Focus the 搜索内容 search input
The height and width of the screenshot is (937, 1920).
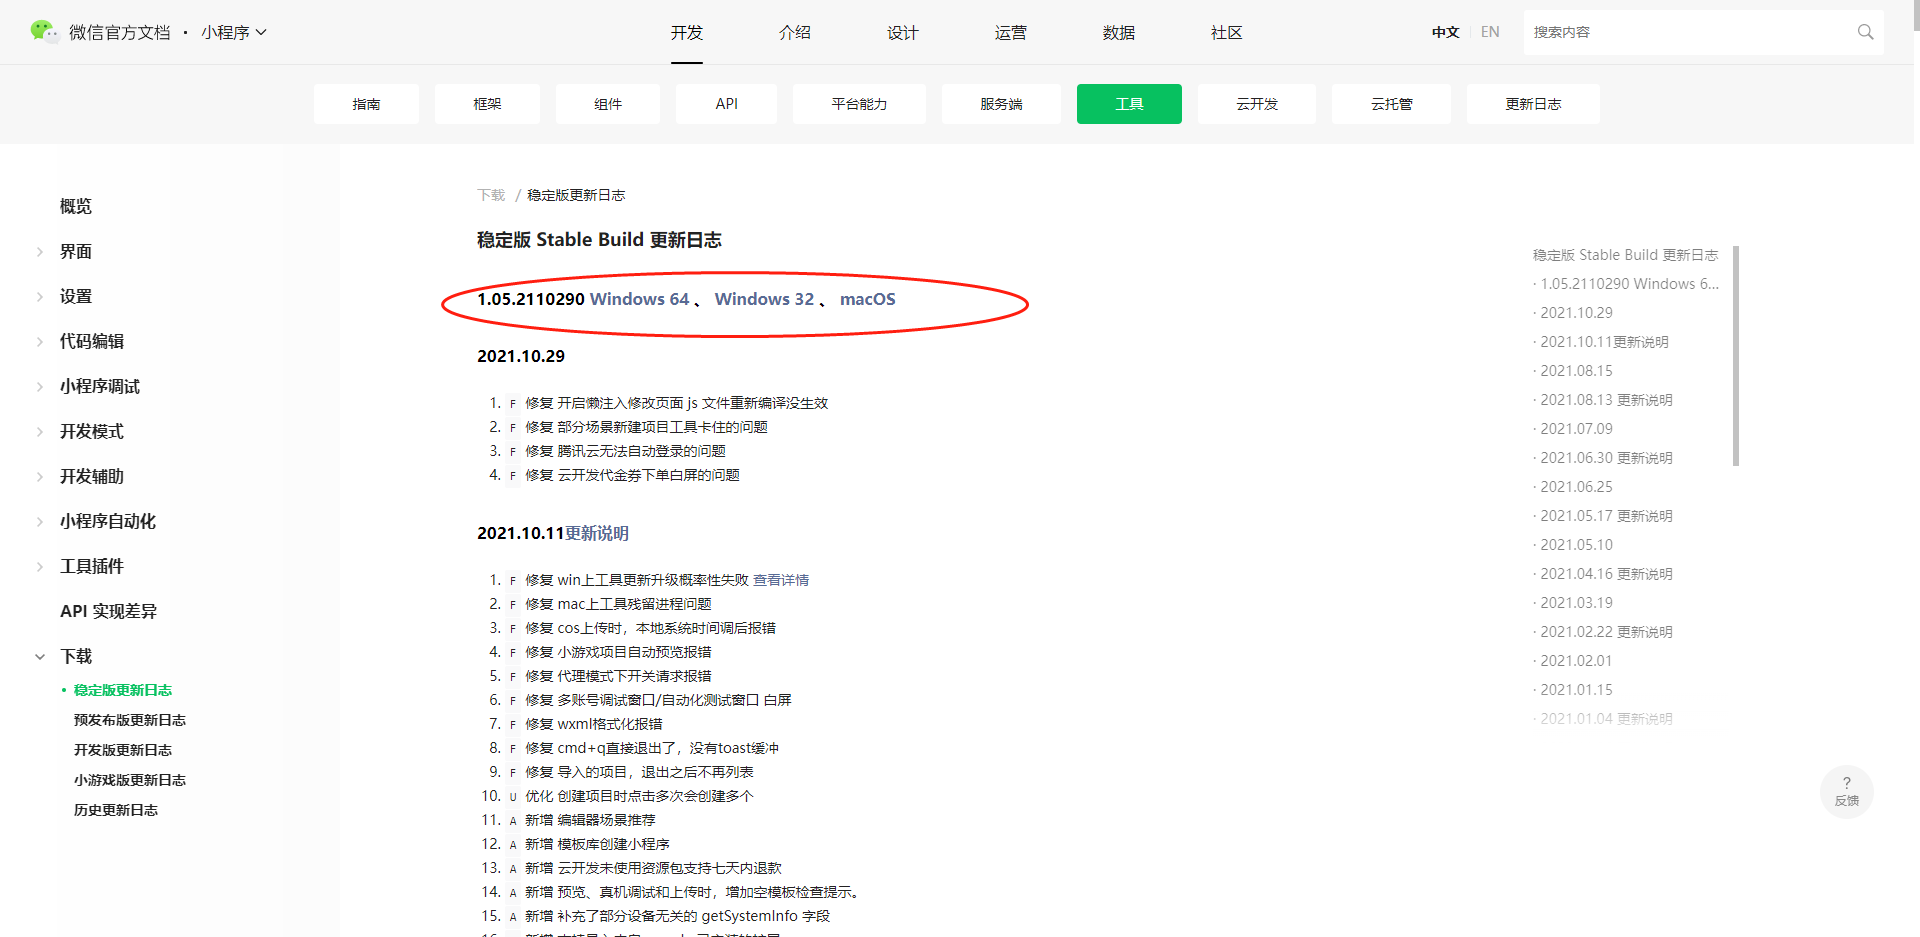tap(1690, 32)
